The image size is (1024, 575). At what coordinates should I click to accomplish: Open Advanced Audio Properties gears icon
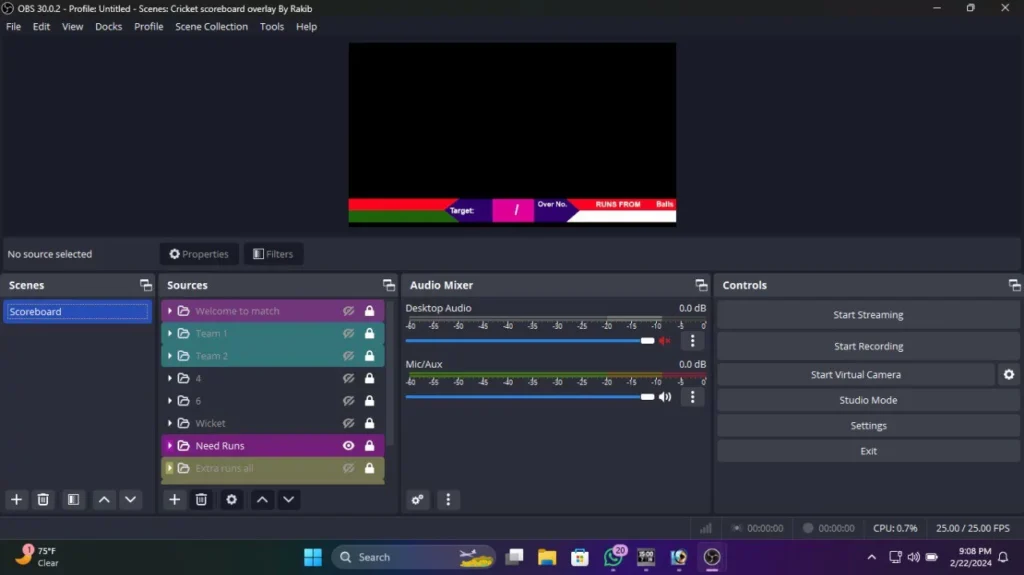417,500
